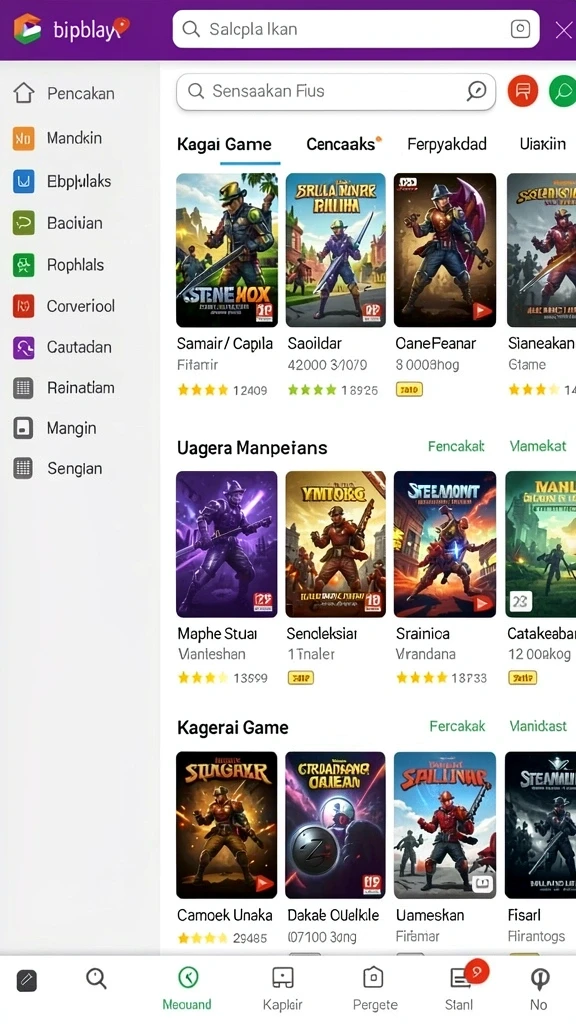Open the No bottom navigation icon
The height and width of the screenshot is (1024, 576).
click(539, 978)
